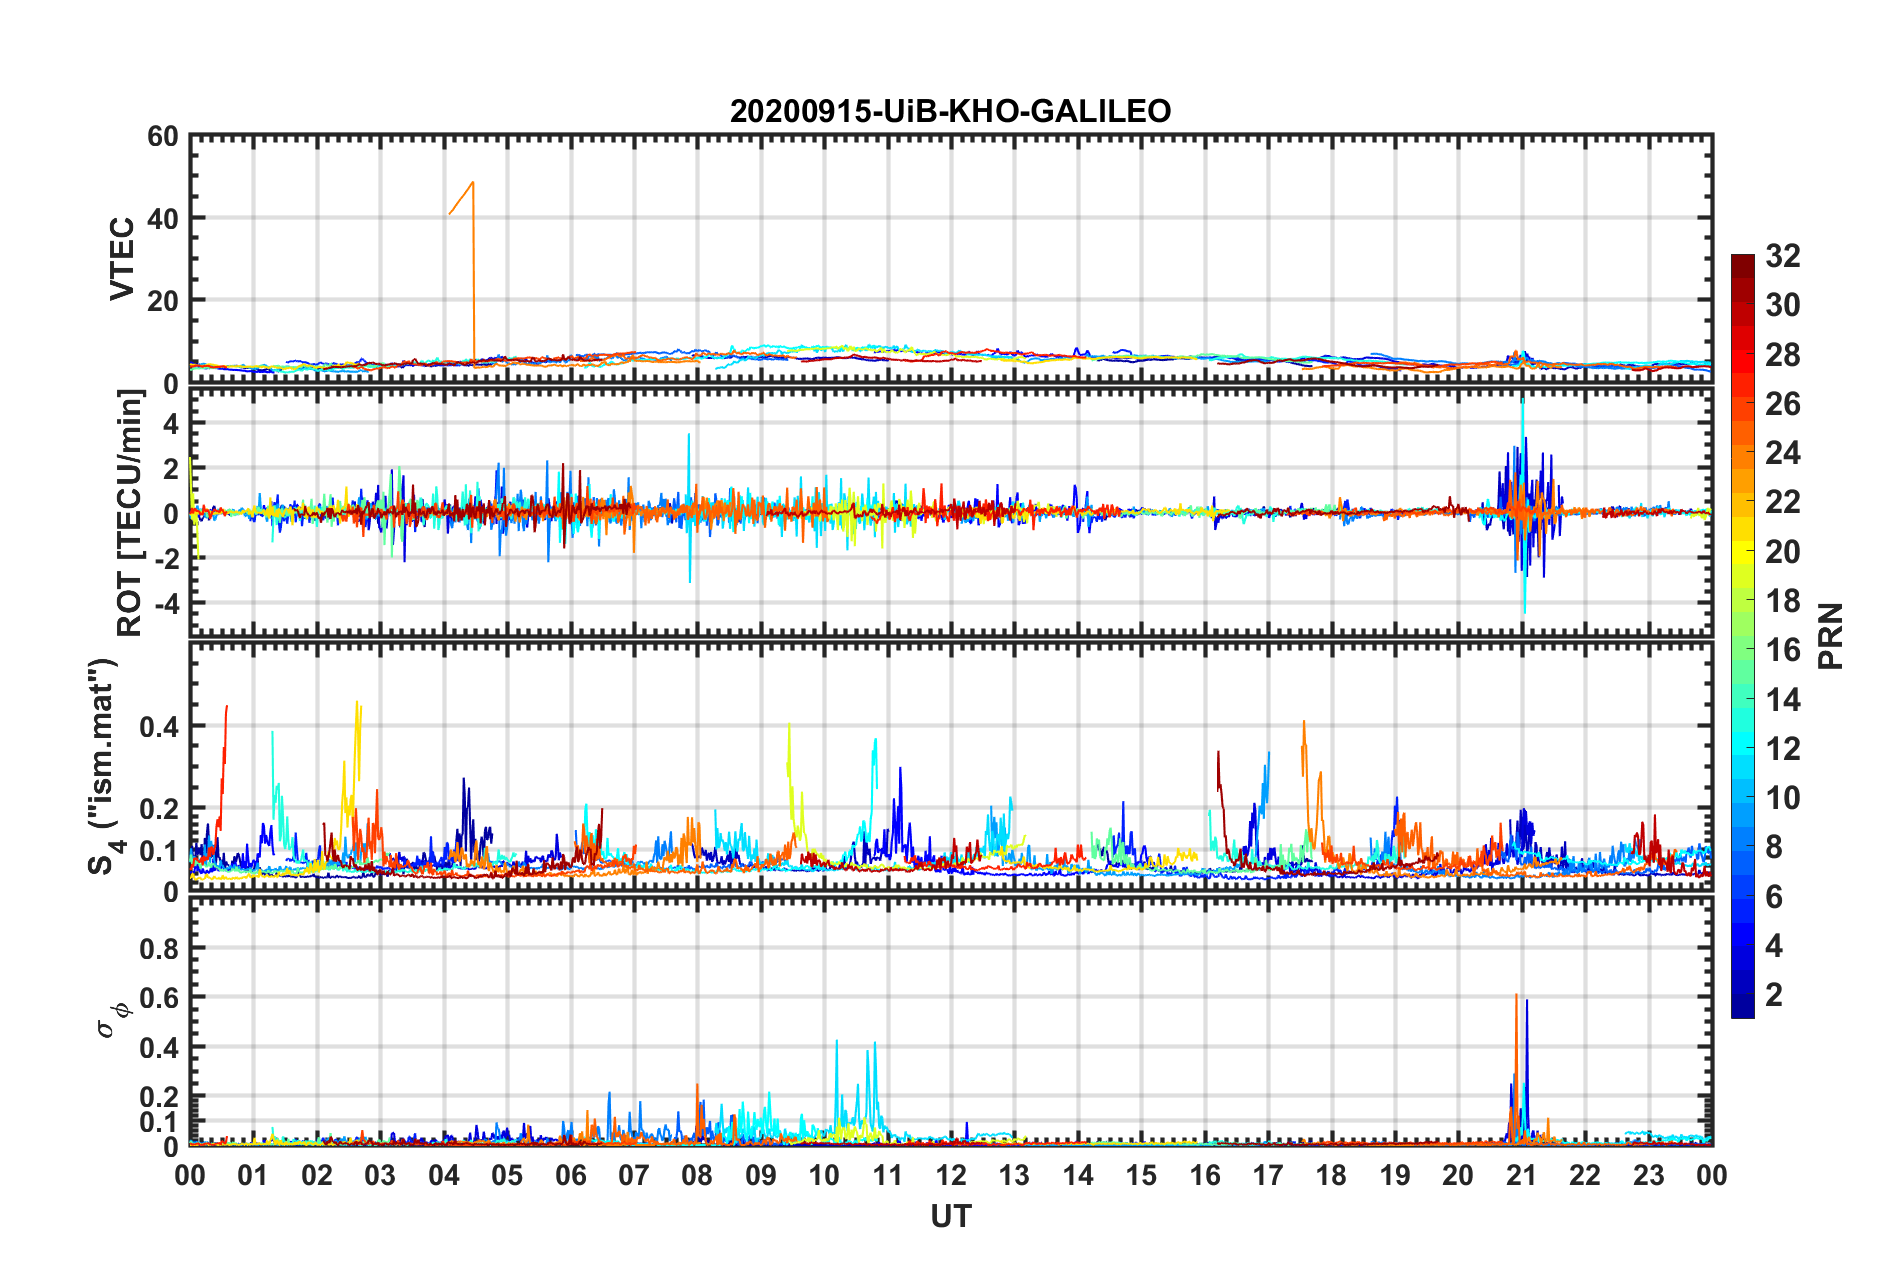Click colorbar tick value 16
The width and height of the screenshot is (1902, 1272).
pos(1782,650)
